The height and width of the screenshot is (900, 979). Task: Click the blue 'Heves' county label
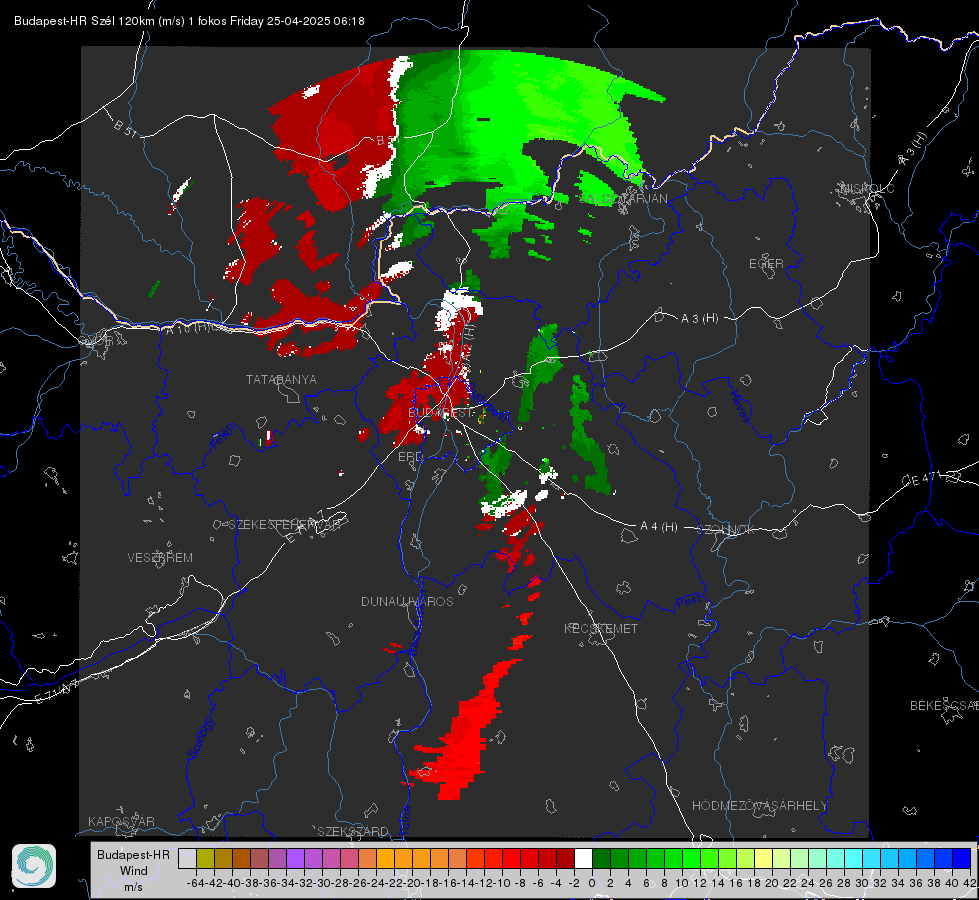coord(738,406)
